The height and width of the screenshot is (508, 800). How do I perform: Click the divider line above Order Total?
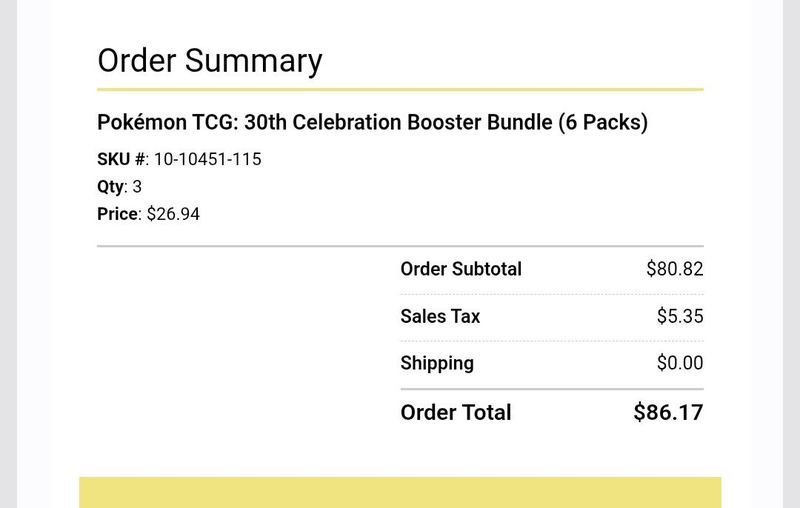coord(552,389)
